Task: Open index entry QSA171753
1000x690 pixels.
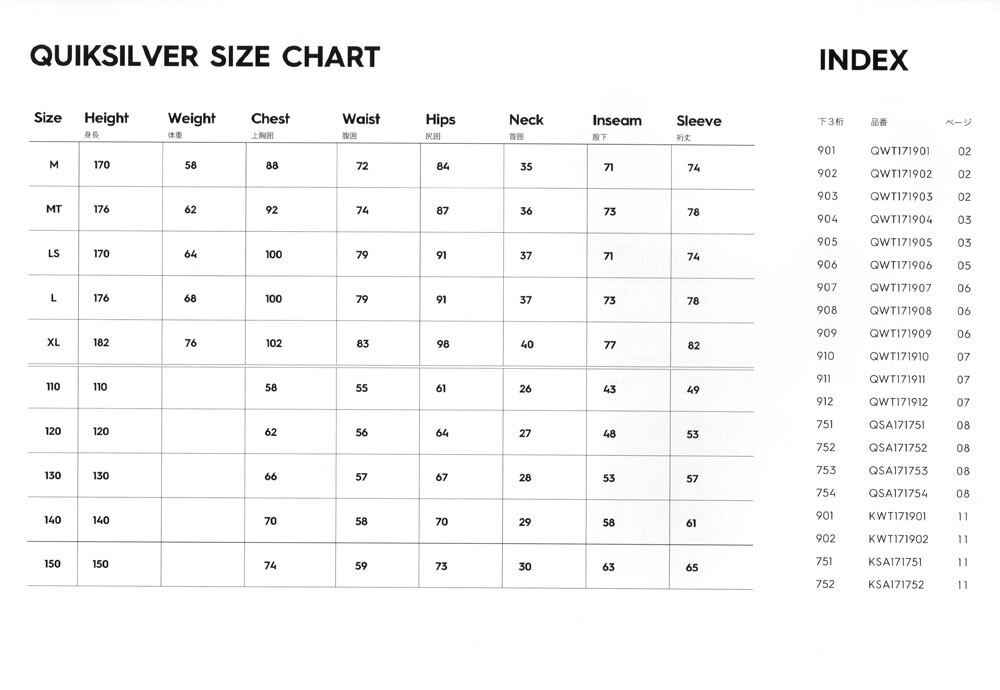Action: pos(898,470)
